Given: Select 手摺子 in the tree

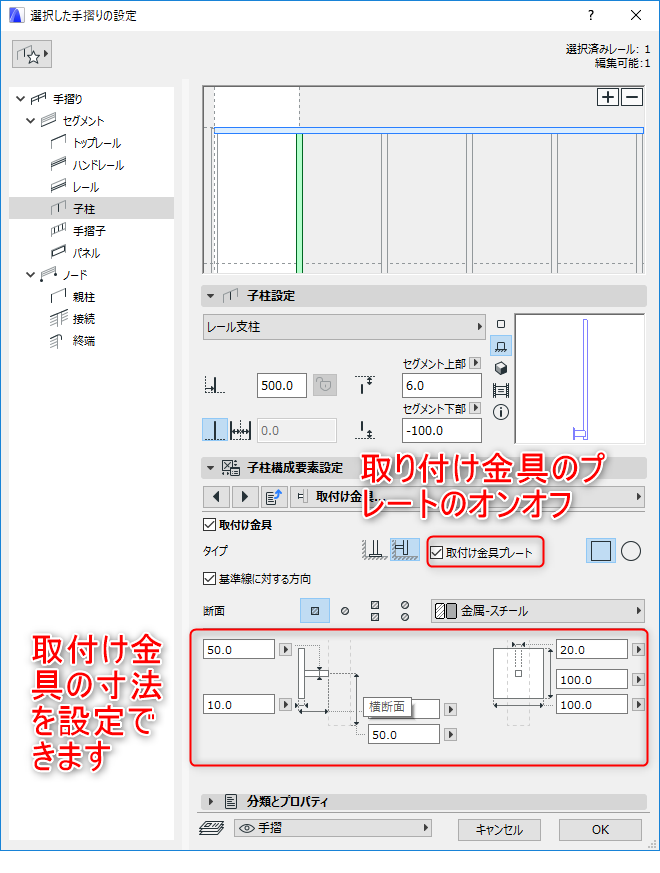Looking at the screenshot, I should (89, 230).
